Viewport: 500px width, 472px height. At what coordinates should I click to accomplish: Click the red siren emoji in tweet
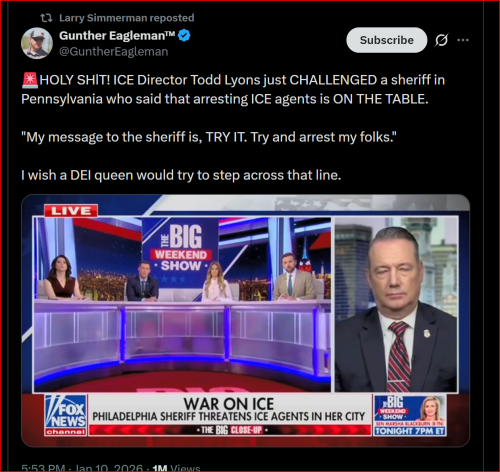coord(30,80)
